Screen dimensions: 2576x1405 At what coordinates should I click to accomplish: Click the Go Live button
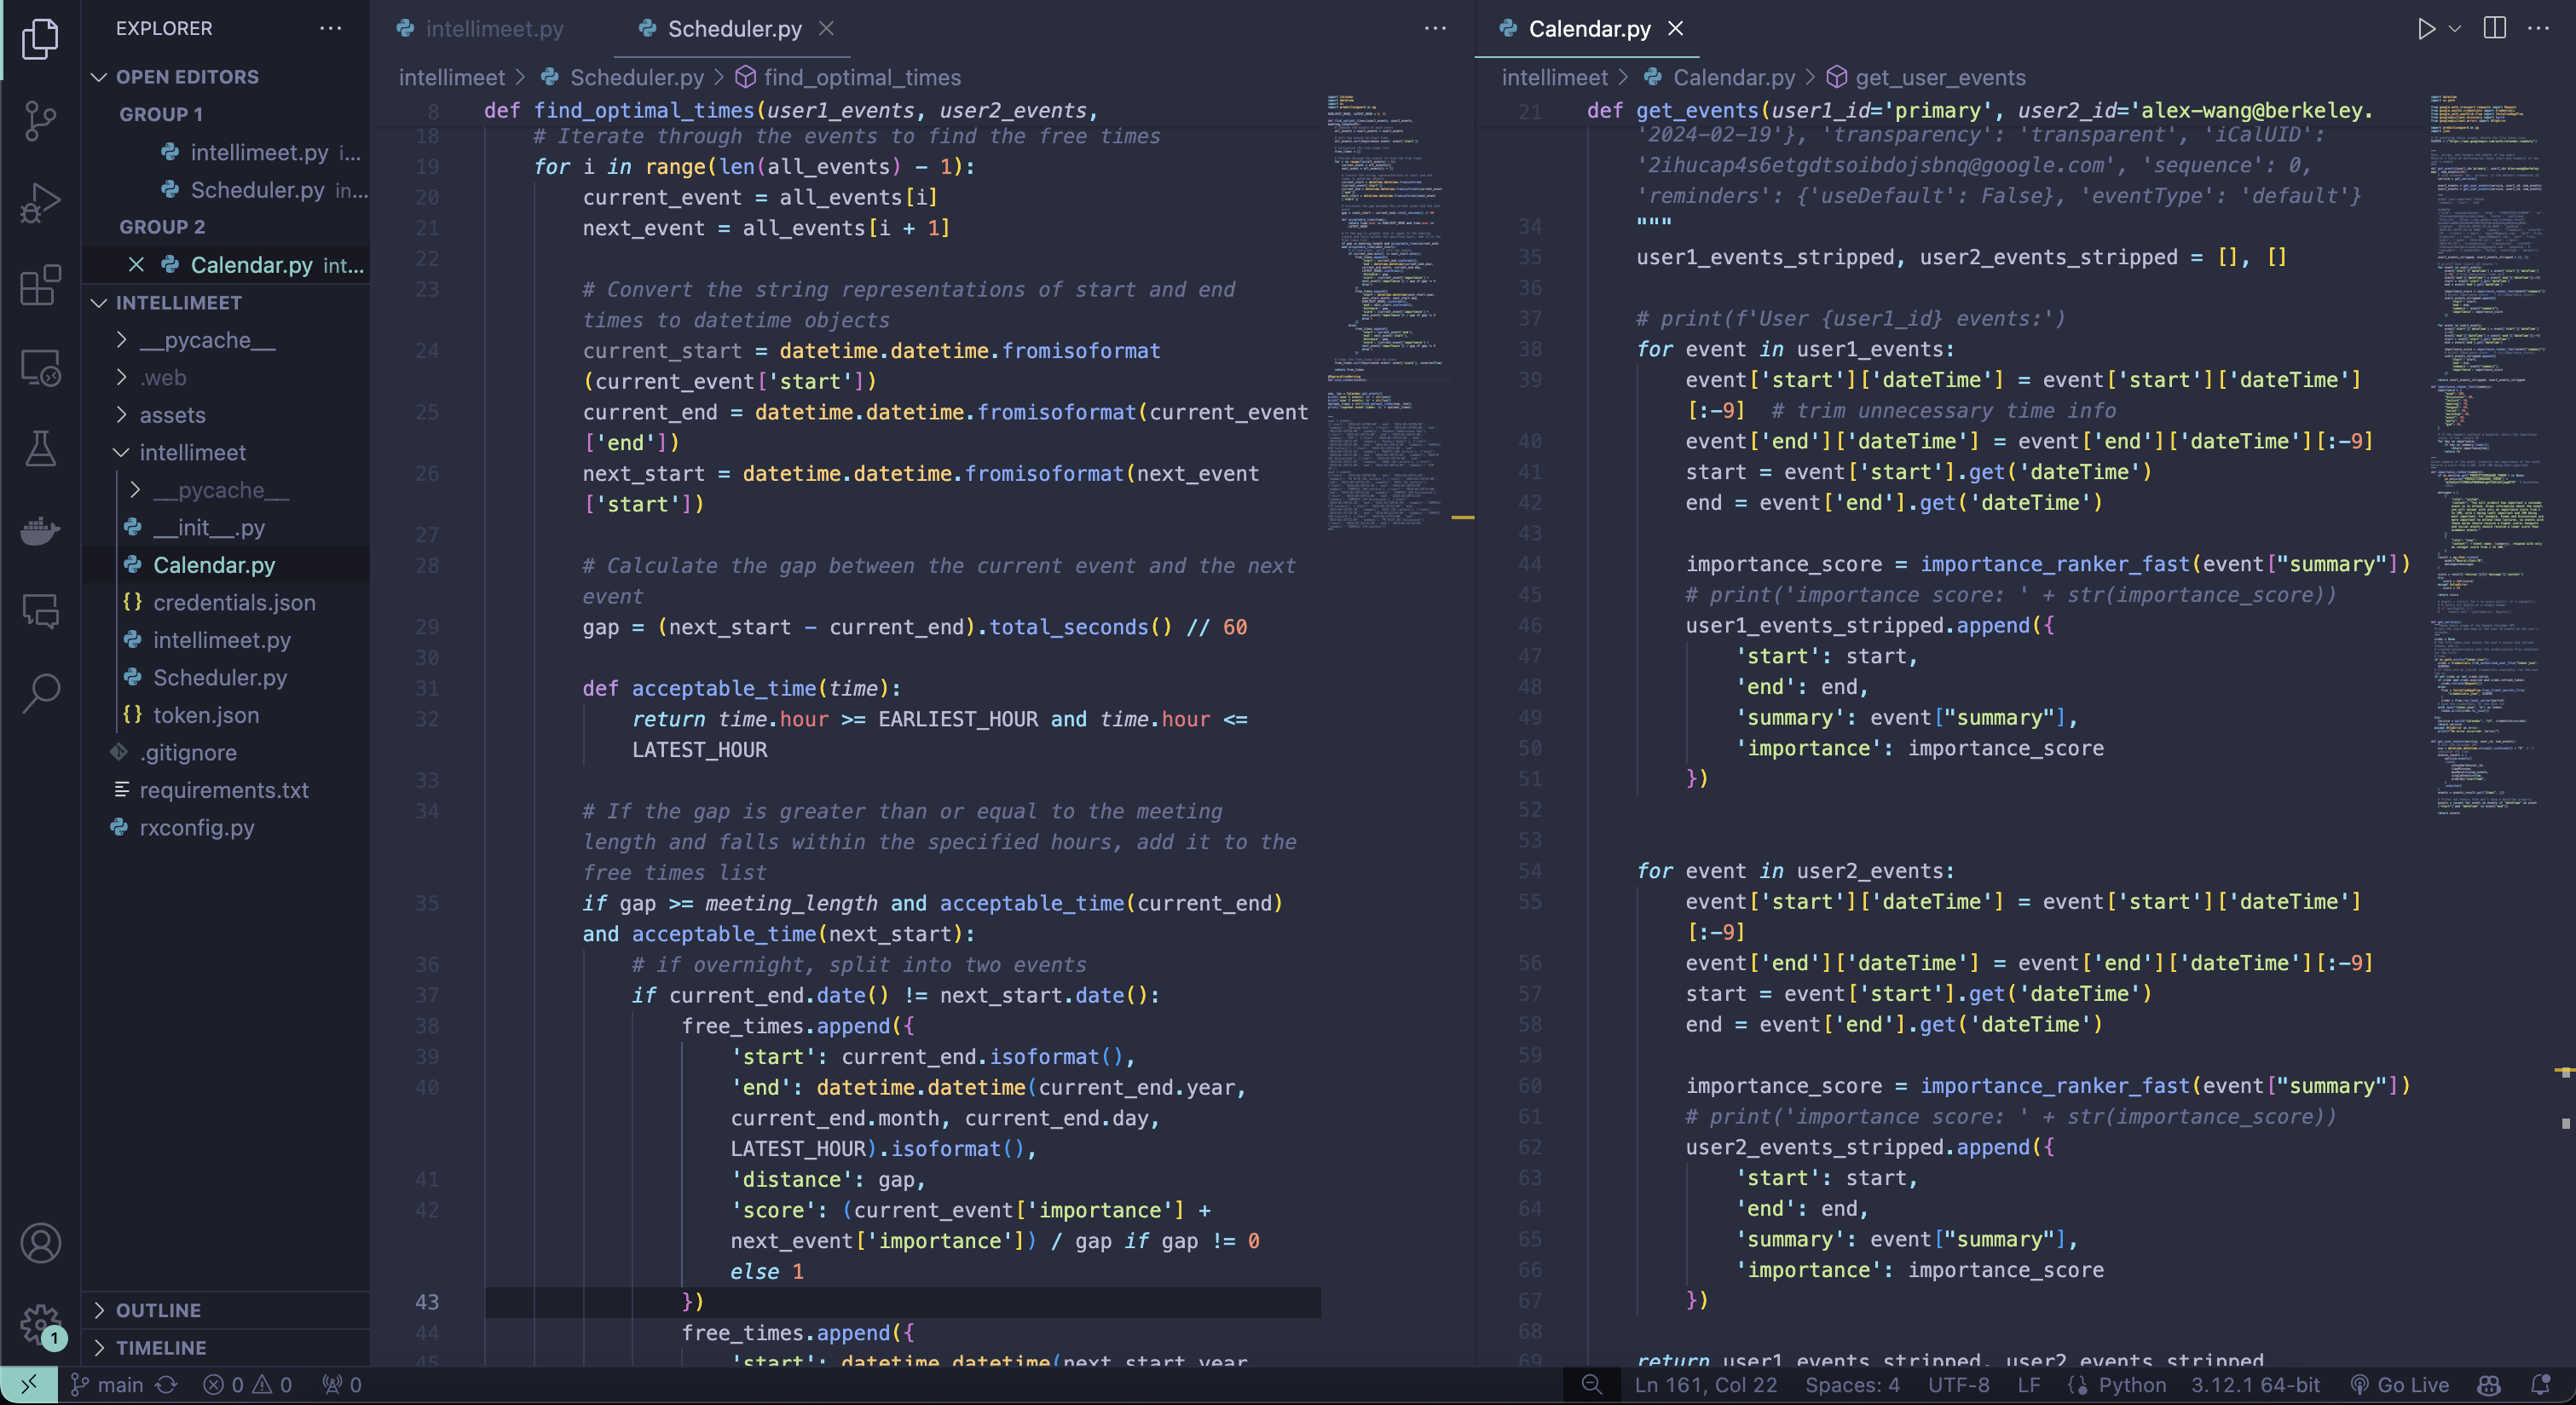click(x=2399, y=1385)
